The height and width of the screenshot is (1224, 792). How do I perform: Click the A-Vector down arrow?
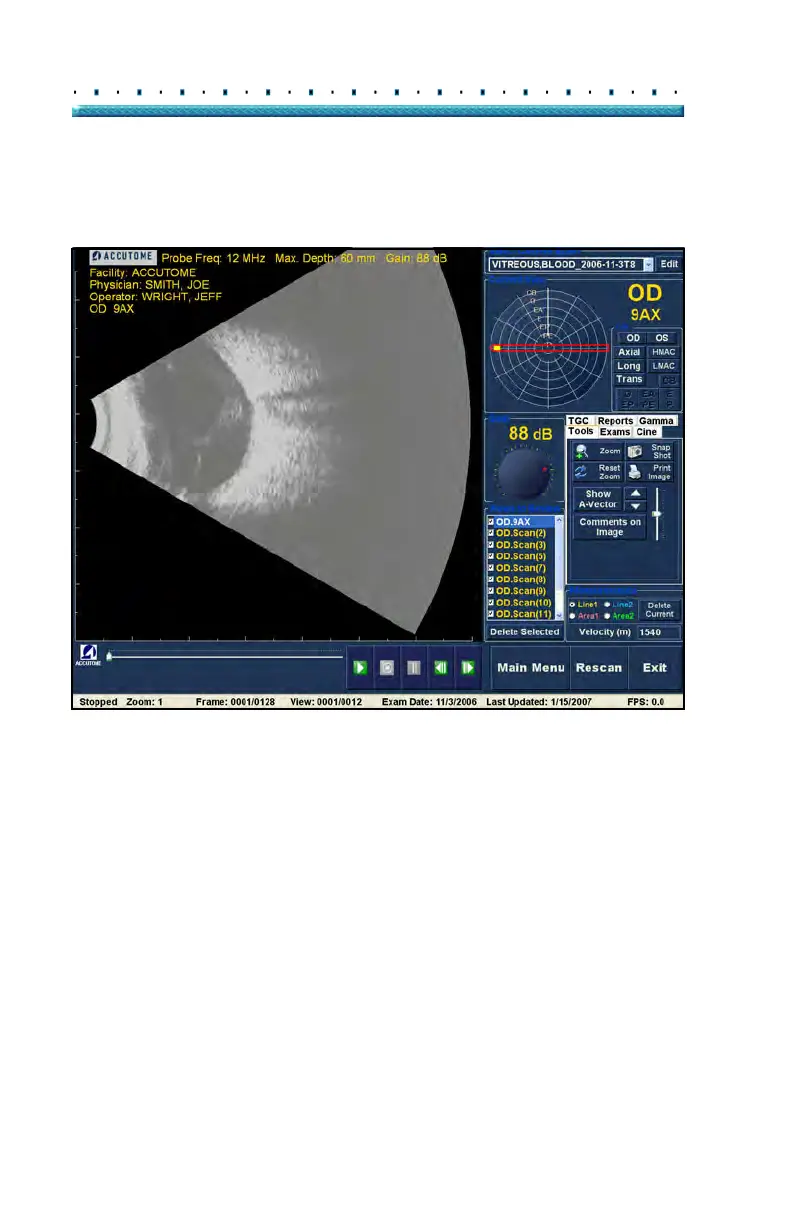(635, 507)
